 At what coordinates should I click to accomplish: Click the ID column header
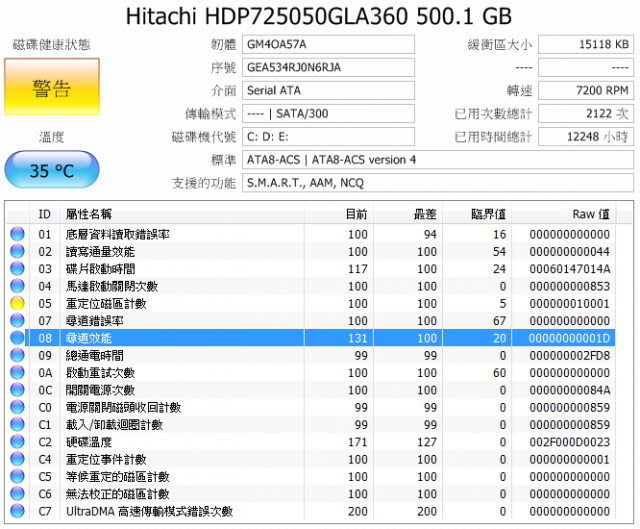[x=44, y=214]
